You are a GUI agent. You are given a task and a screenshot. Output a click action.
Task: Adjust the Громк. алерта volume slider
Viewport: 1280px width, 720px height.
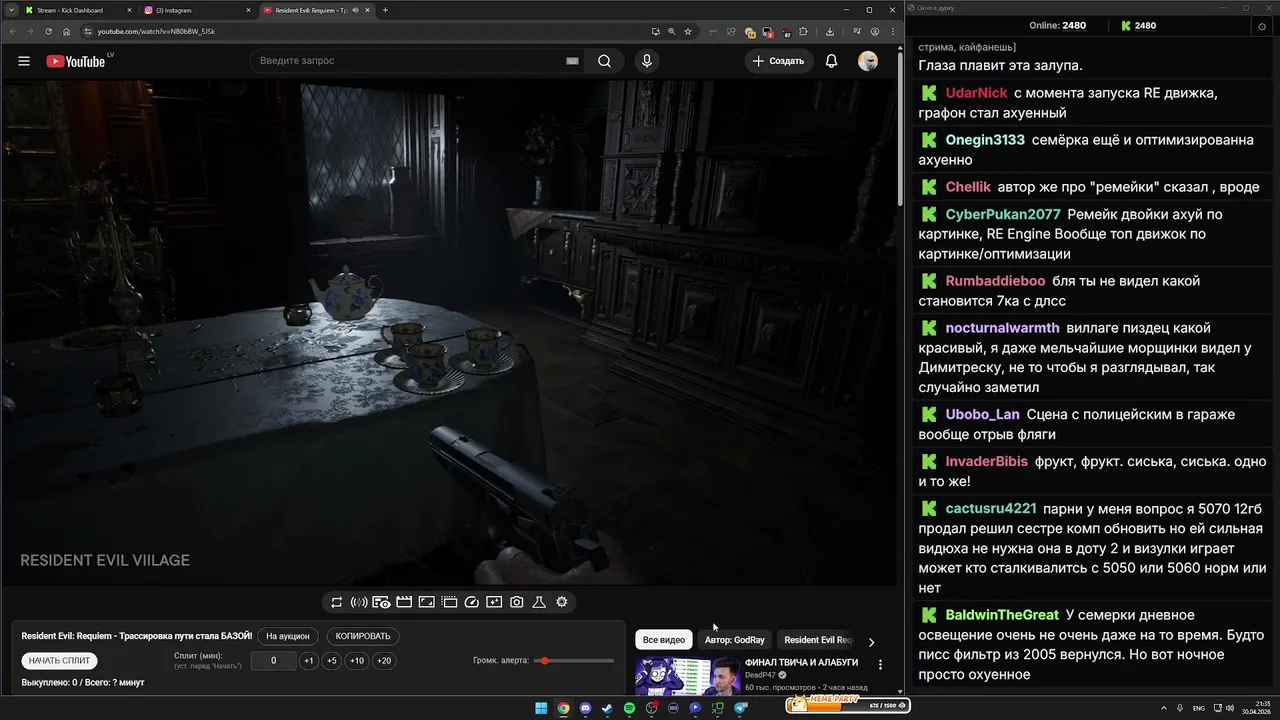pos(575,661)
